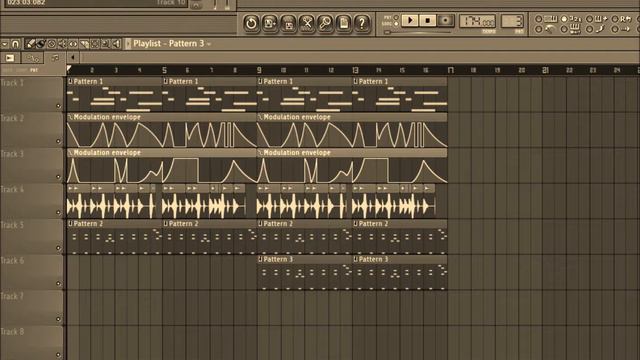Screen dimensions: 640x360
Task: Click the song position slider
Action: 418,32
